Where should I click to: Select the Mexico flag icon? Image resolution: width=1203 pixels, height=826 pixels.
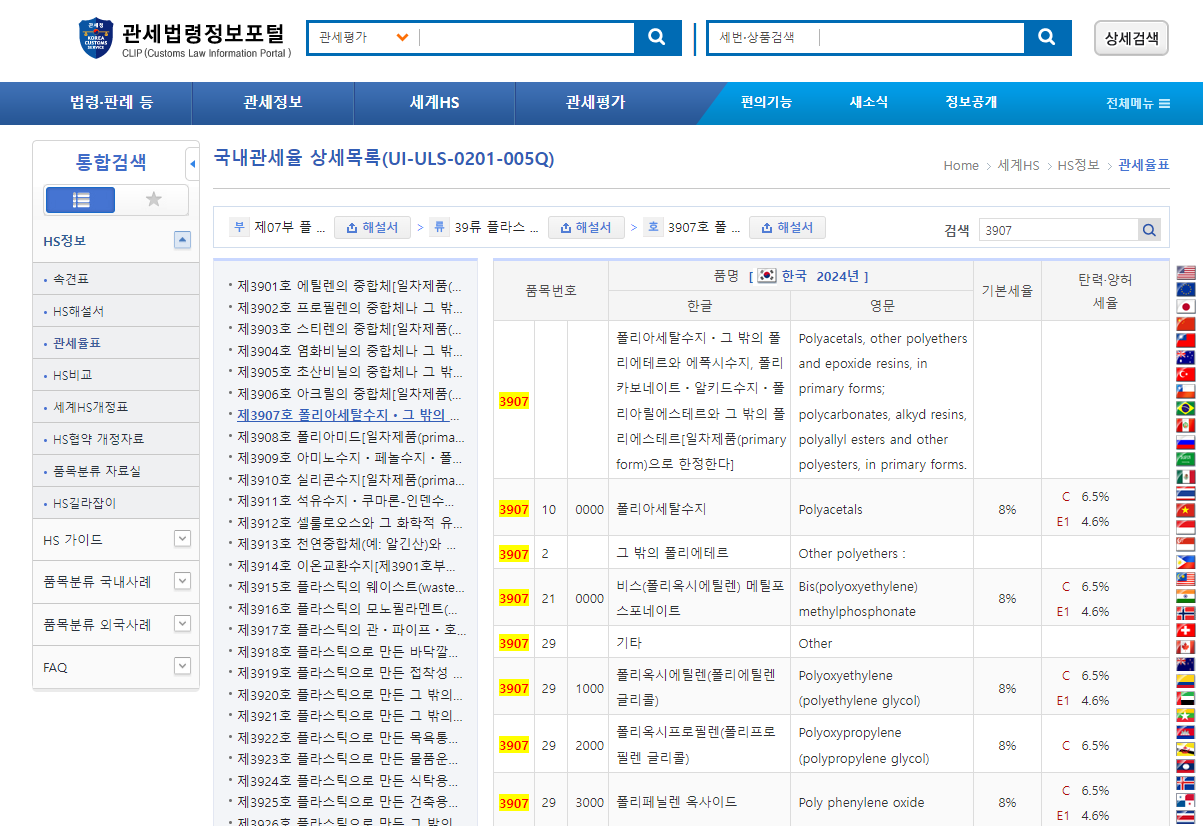[x=1186, y=476]
